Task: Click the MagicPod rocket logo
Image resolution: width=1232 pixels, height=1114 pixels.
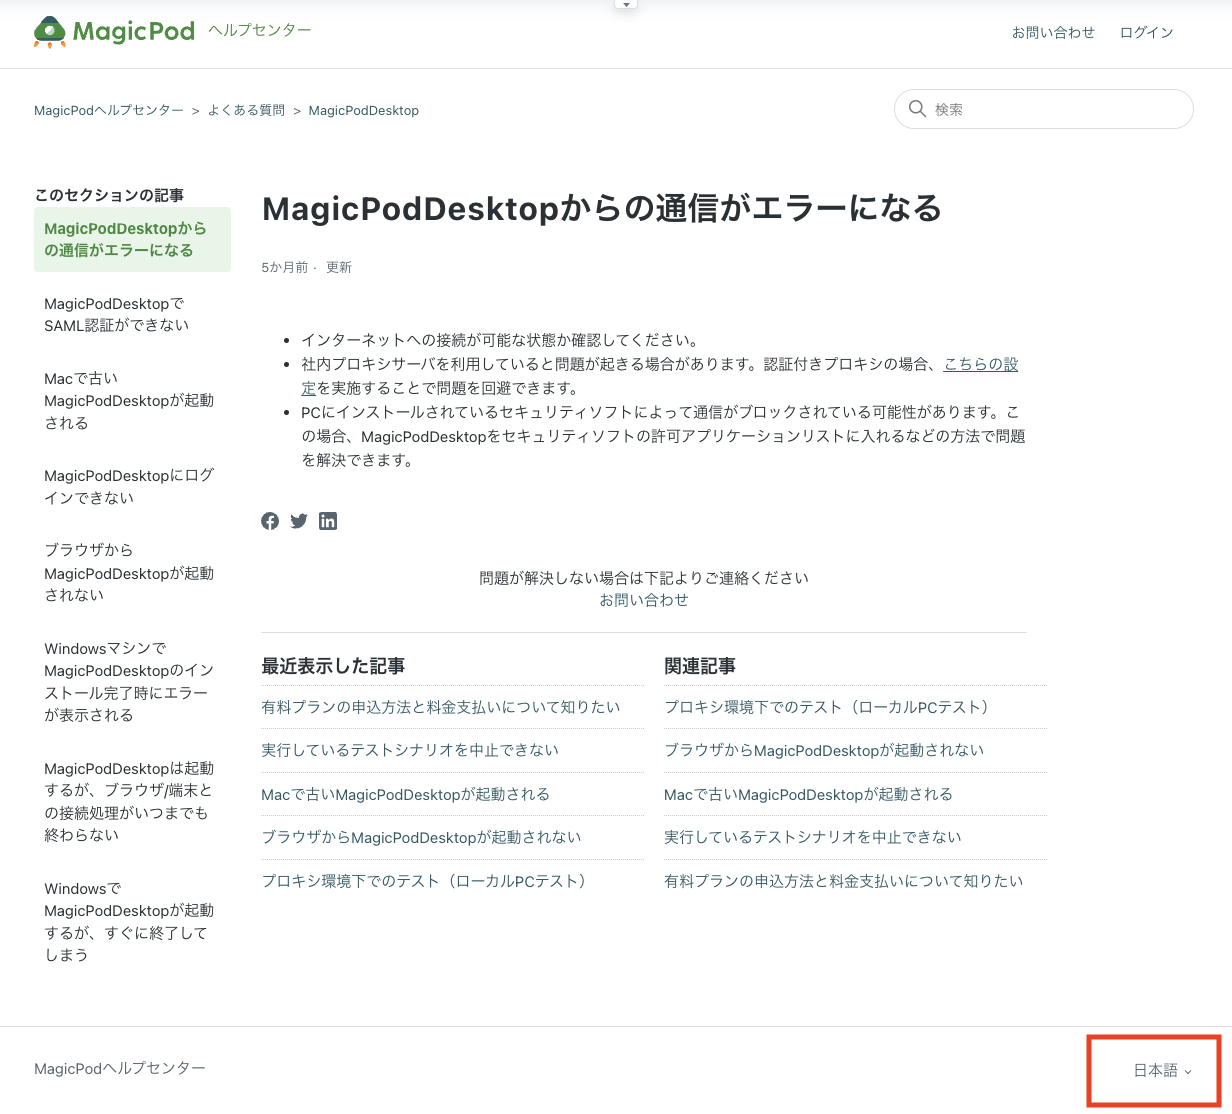Action: pos(114,32)
